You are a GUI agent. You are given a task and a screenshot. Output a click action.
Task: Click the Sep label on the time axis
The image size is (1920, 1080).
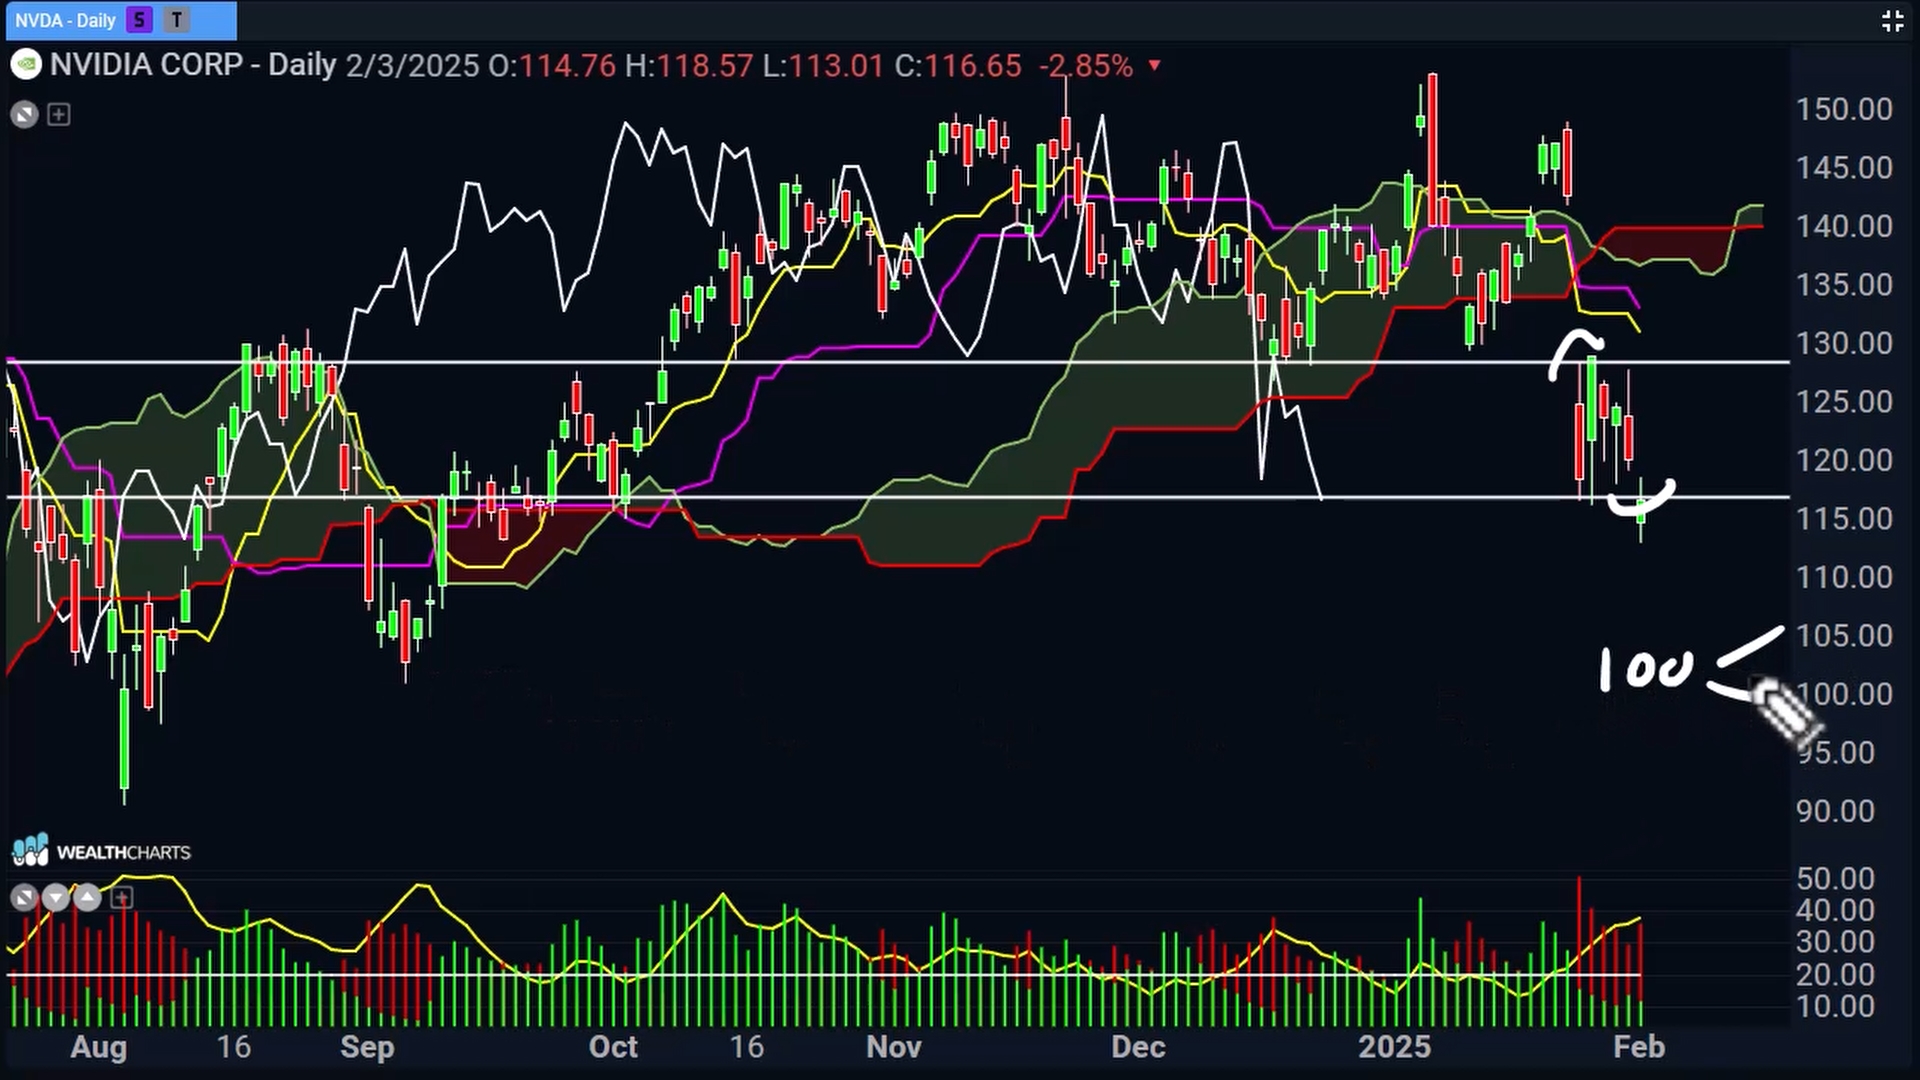pyautogui.click(x=367, y=1047)
